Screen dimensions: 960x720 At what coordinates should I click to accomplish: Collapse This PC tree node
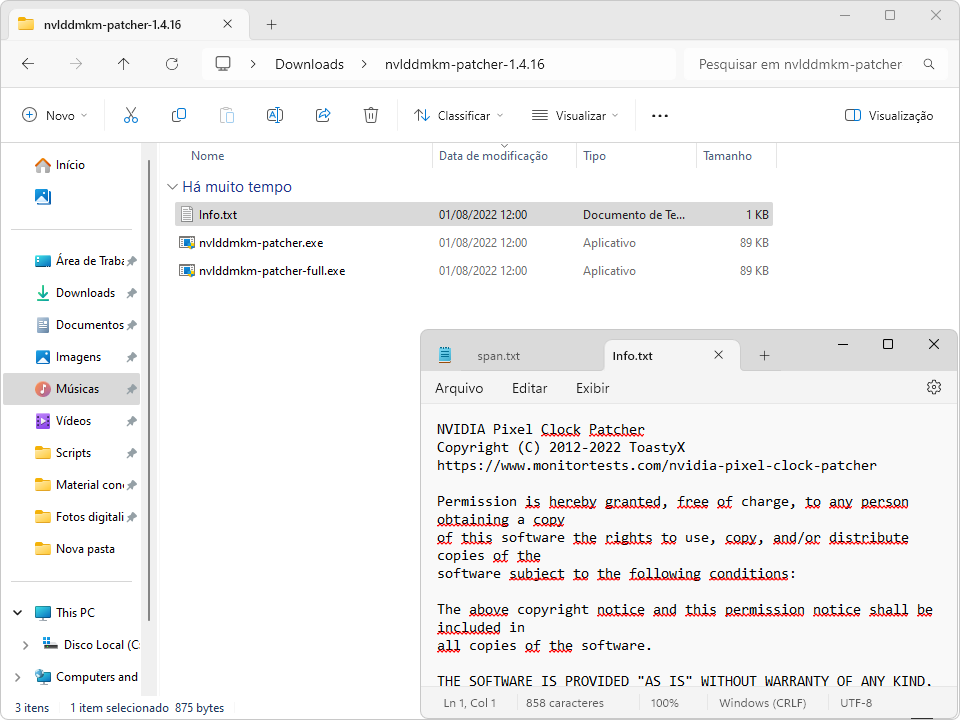coord(18,612)
